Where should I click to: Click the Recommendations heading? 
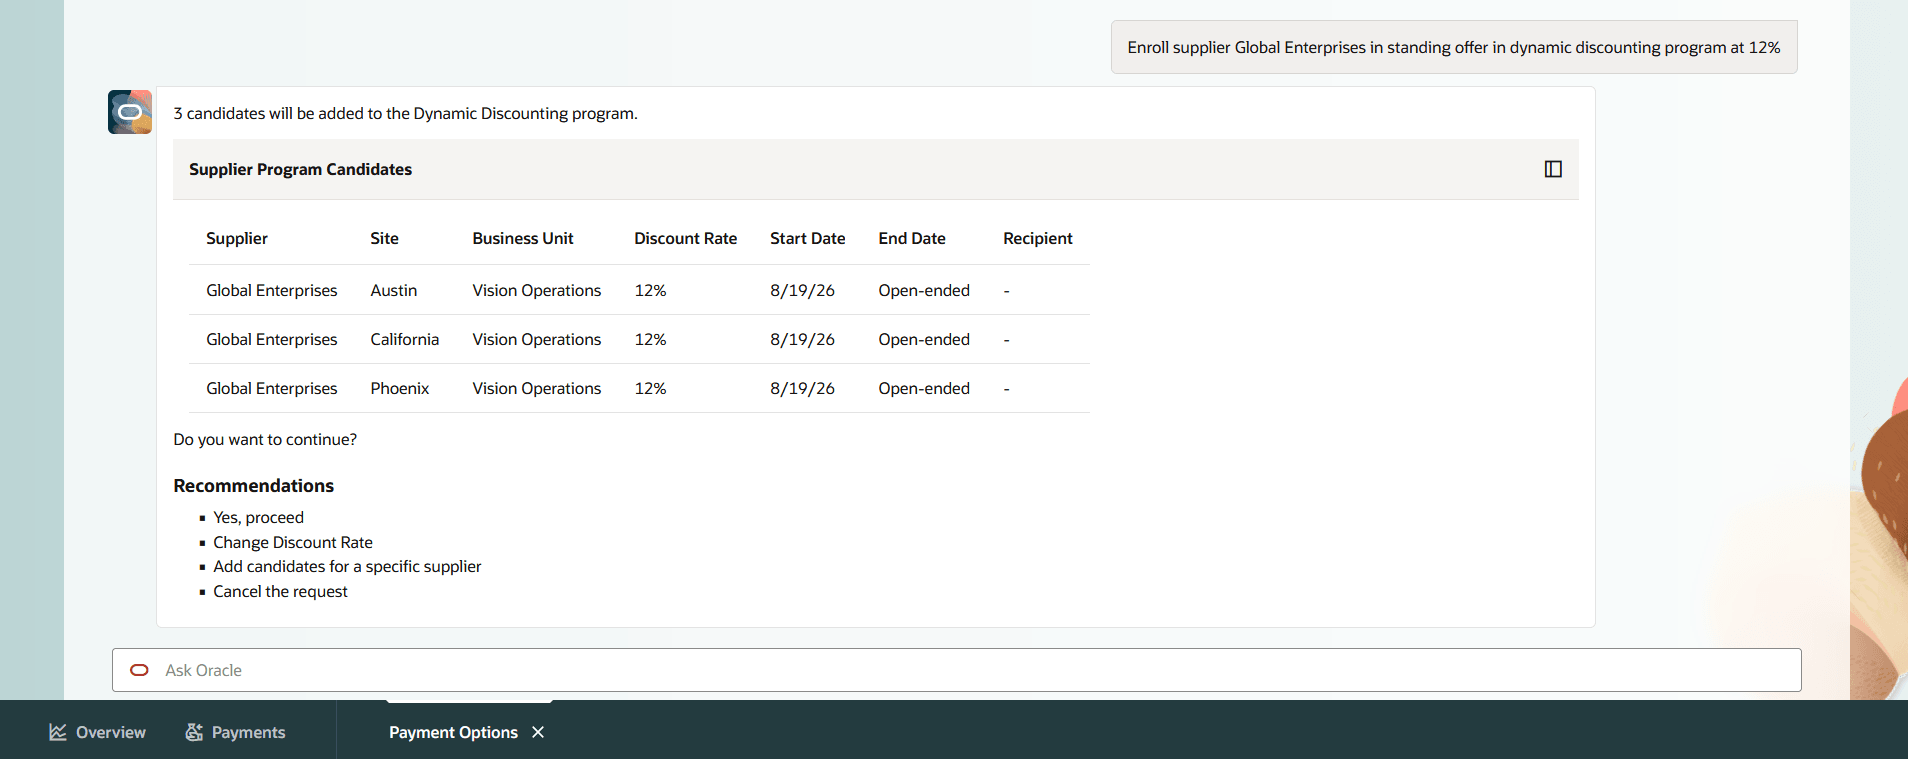tap(253, 485)
